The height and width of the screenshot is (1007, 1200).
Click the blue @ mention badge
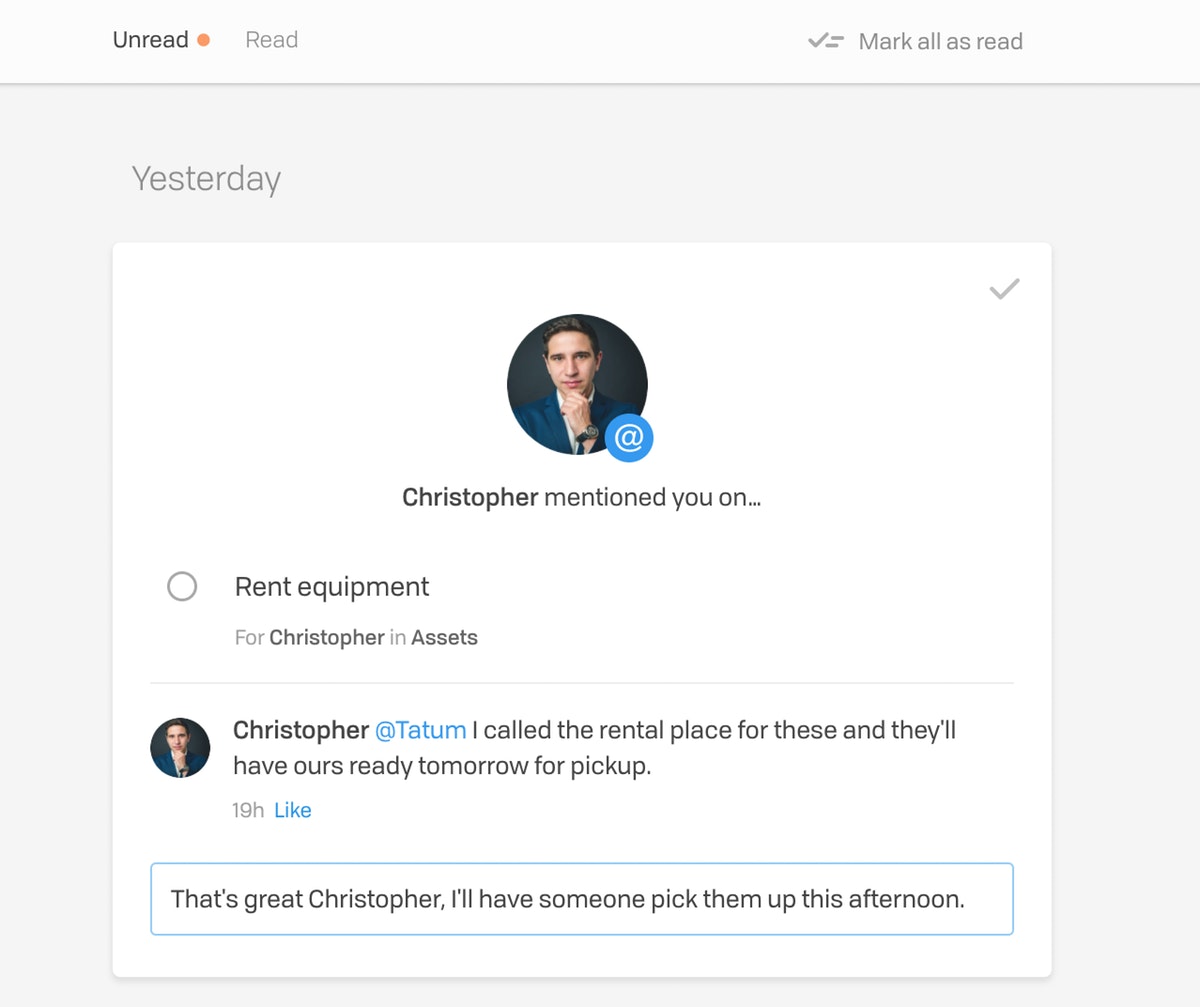tap(629, 438)
